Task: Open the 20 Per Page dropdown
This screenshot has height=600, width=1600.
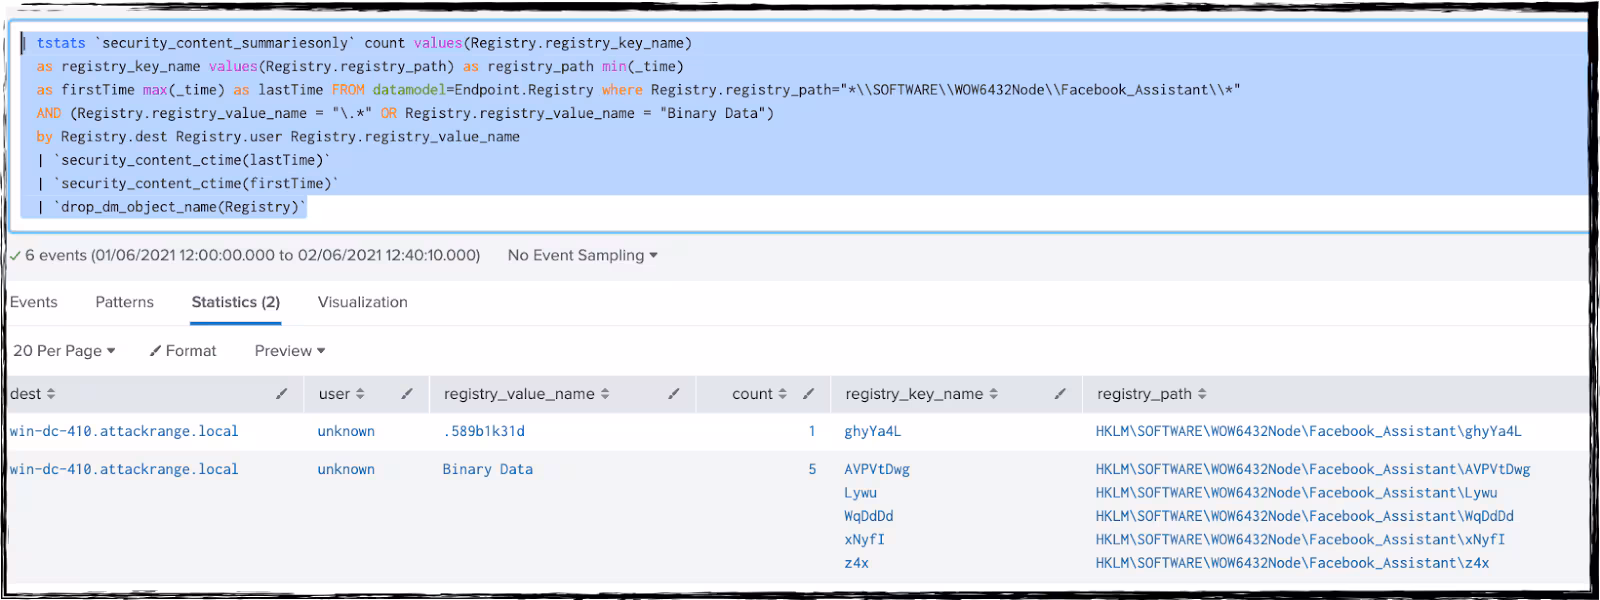Action: (x=64, y=351)
